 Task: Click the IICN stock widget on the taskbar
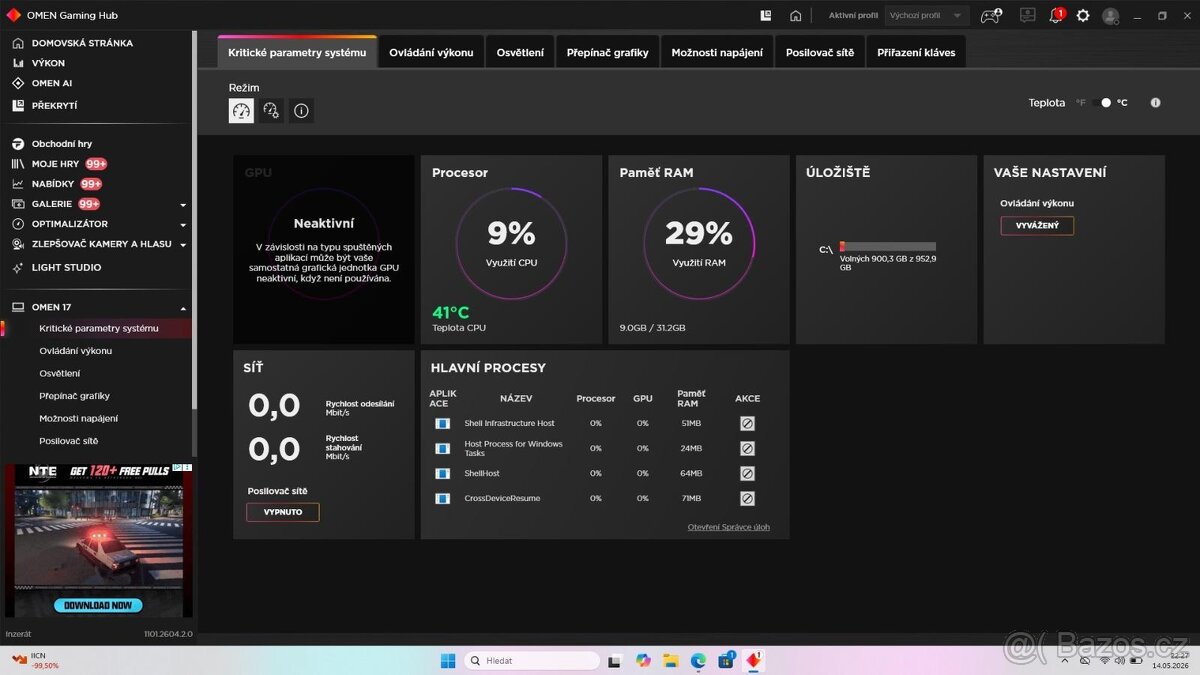[x=35, y=660]
